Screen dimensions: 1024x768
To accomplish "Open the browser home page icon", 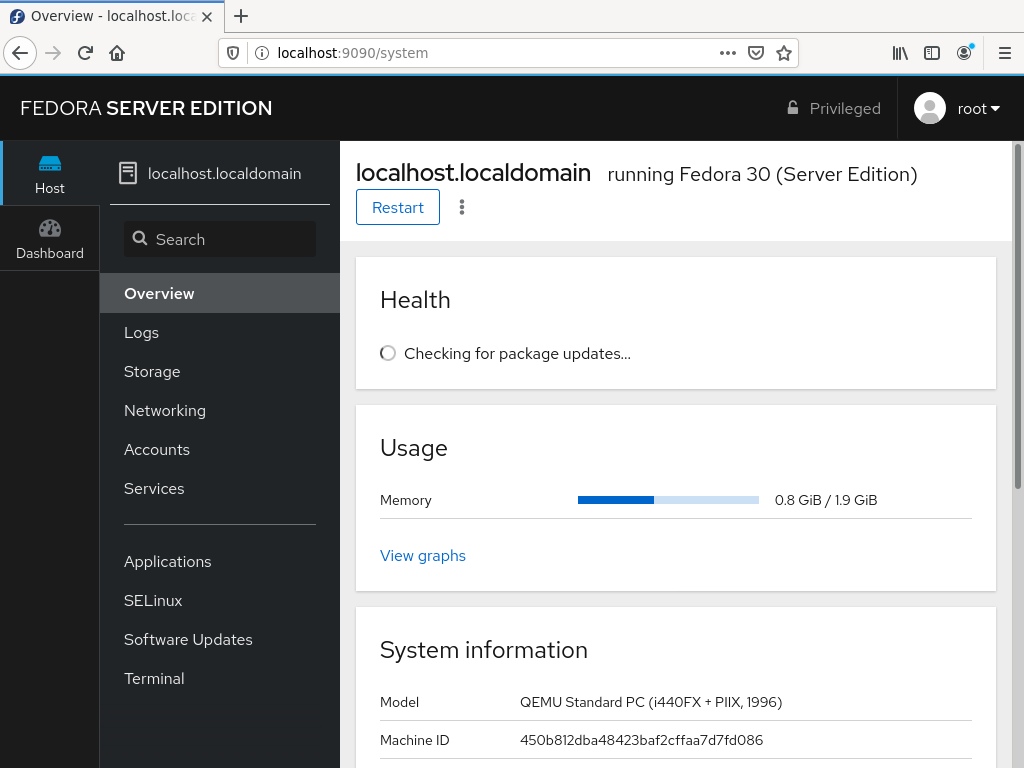I will [117, 53].
